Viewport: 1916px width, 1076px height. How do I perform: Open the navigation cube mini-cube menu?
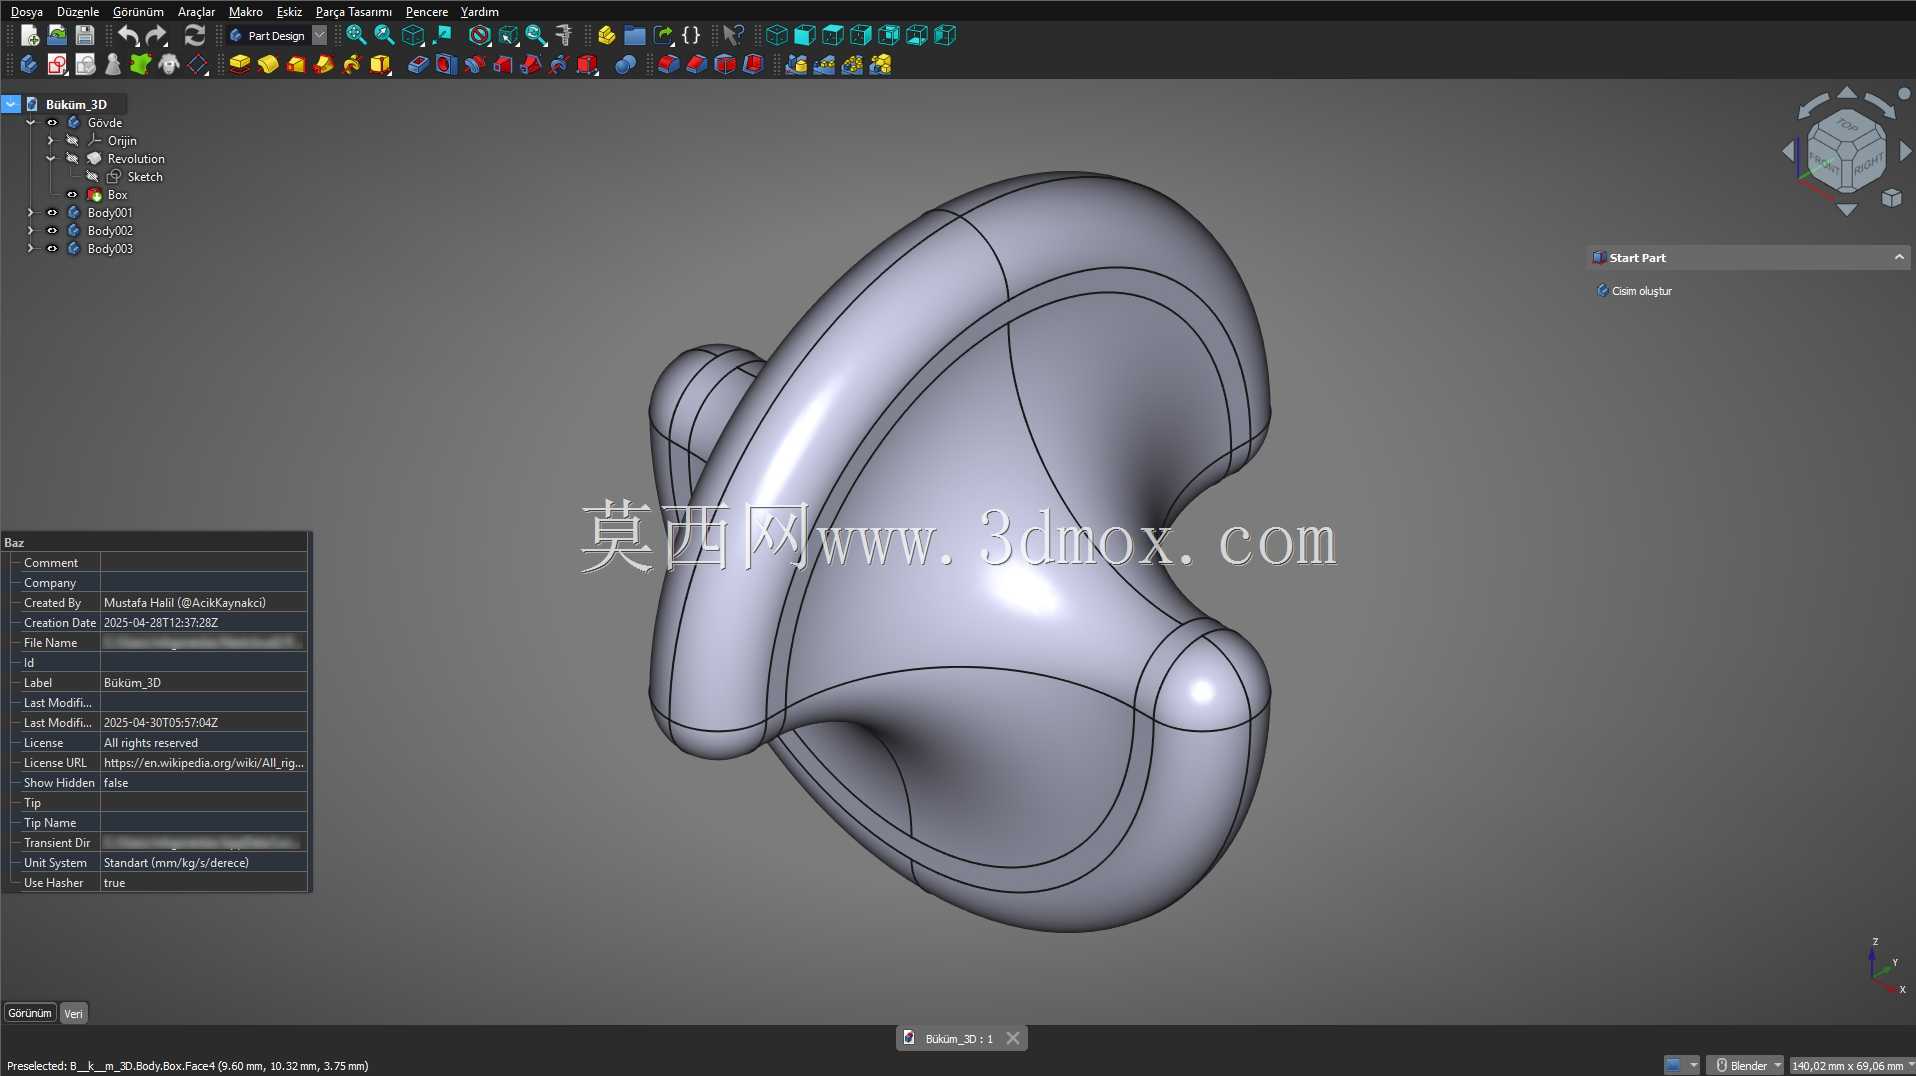click(1891, 198)
